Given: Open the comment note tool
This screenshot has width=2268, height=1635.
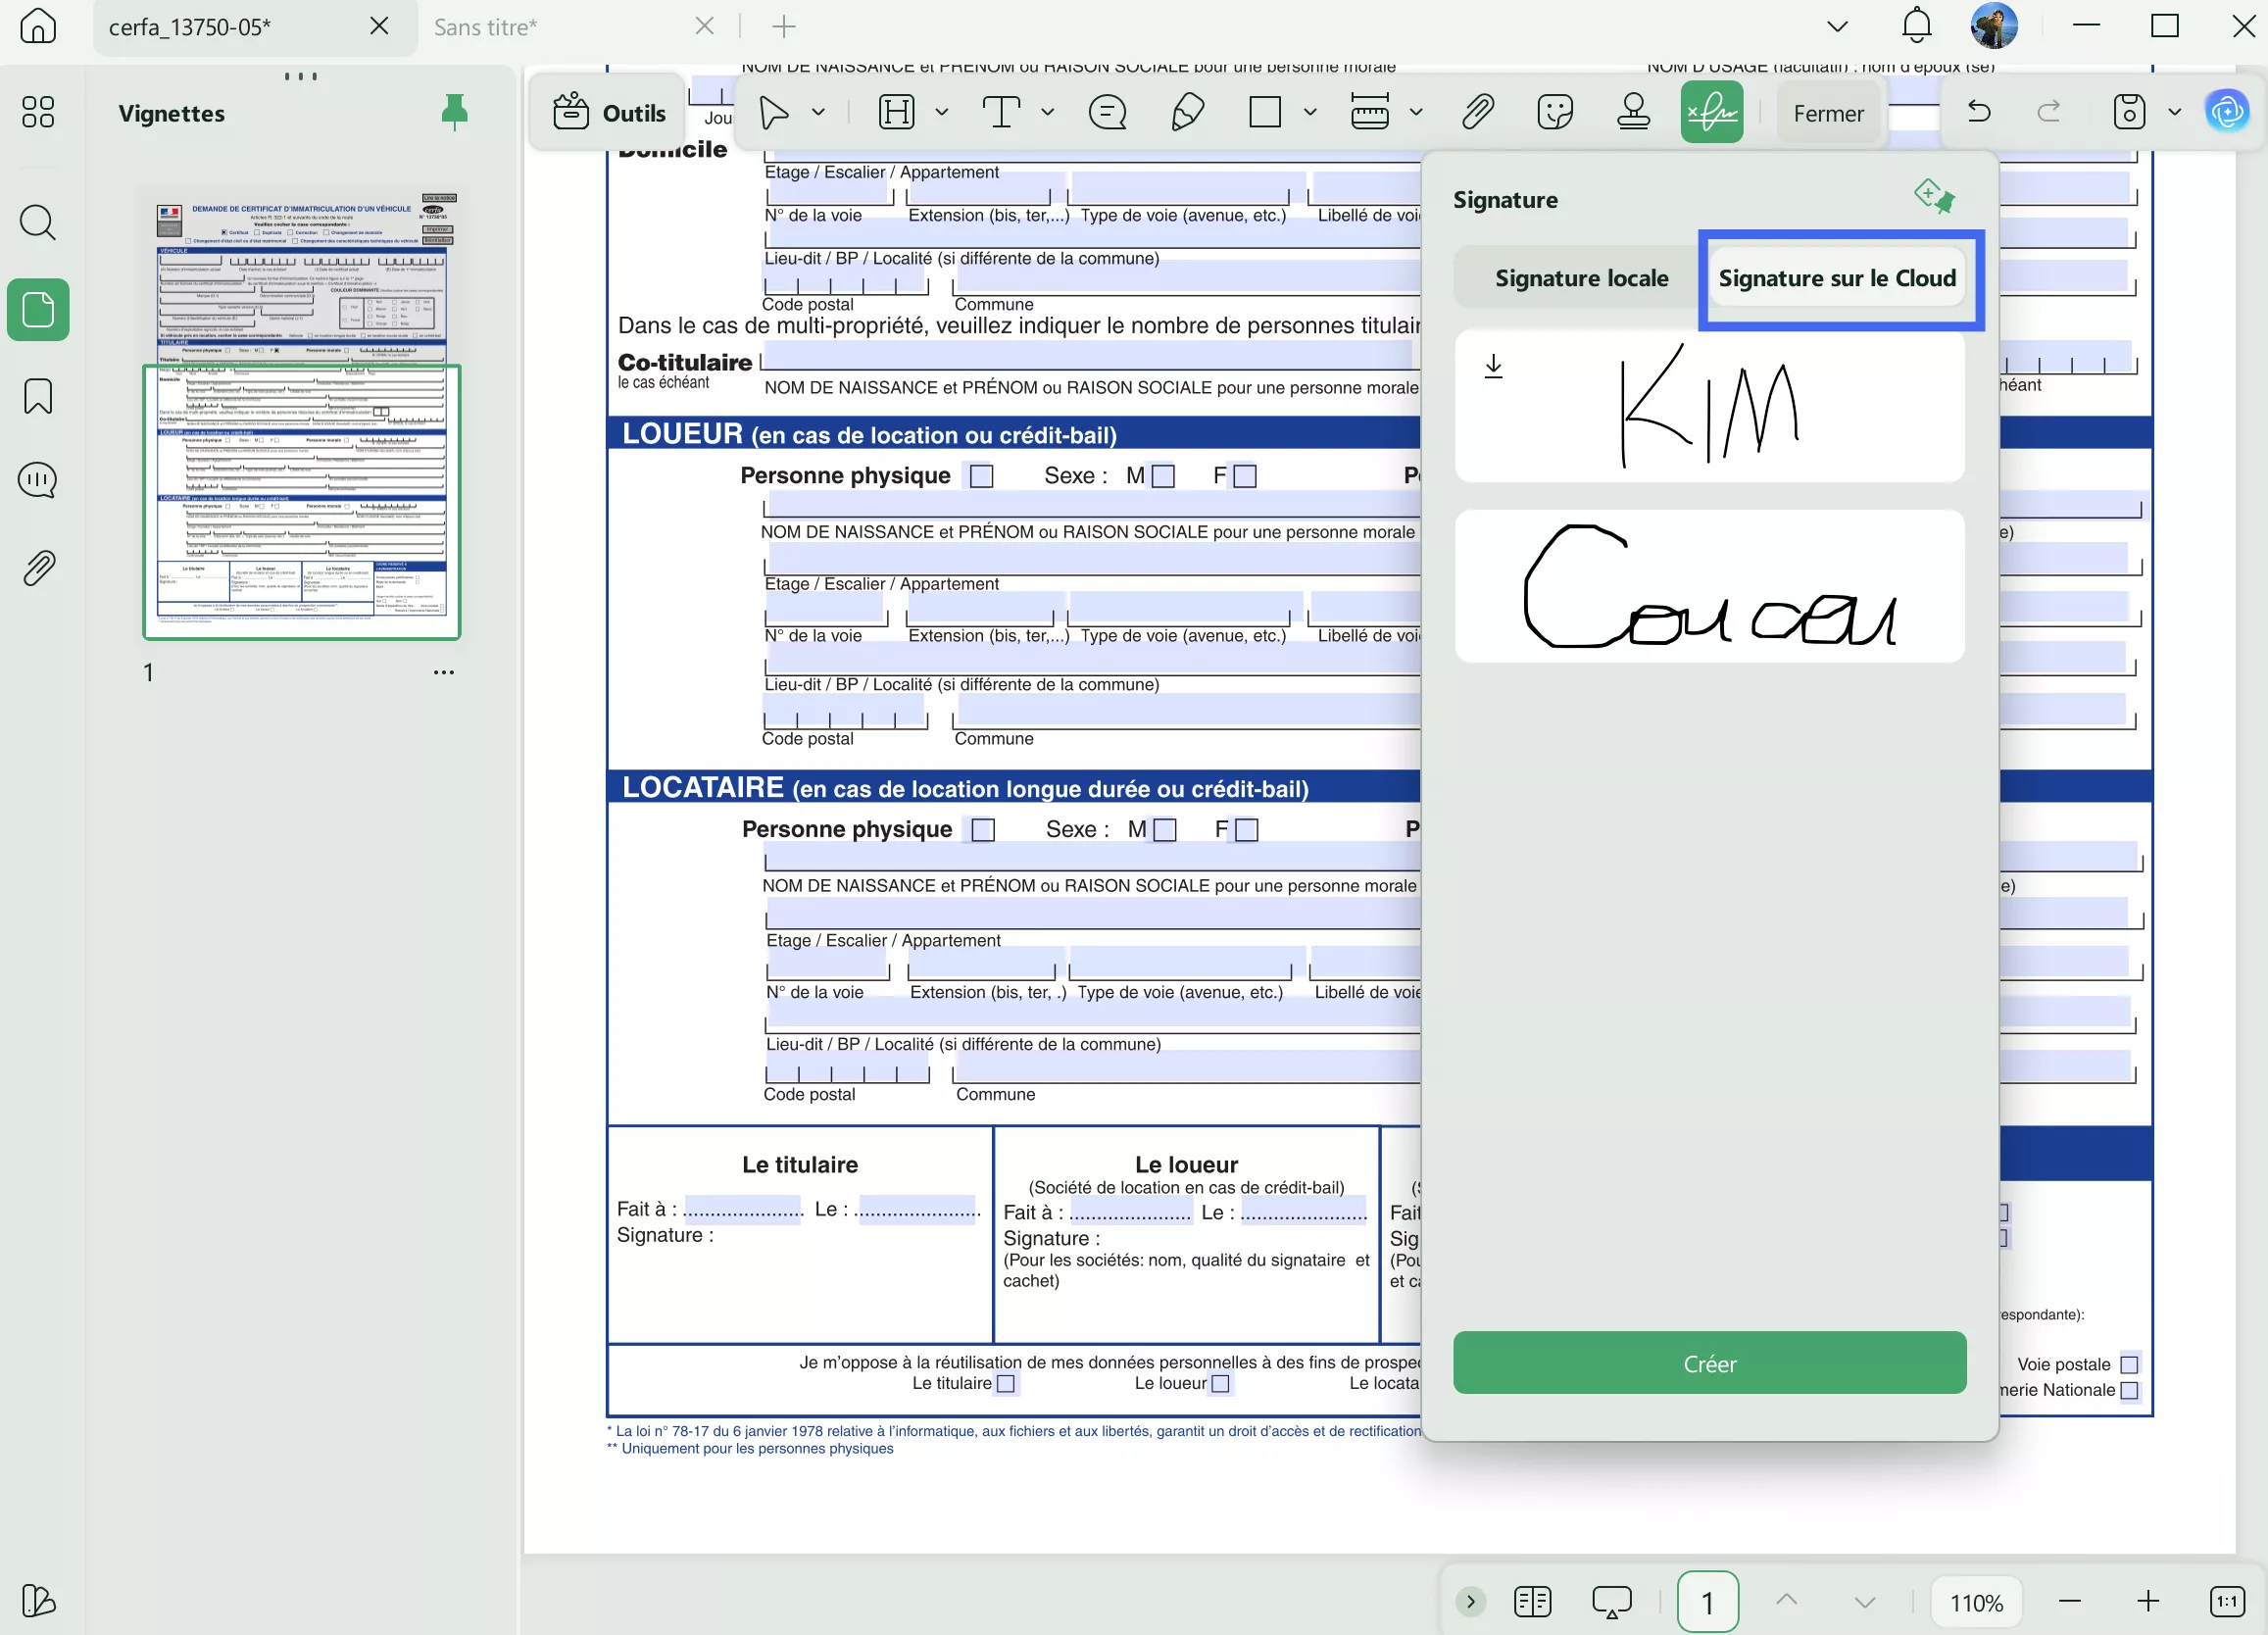Looking at the screenshot, I should click(1107, 112).
